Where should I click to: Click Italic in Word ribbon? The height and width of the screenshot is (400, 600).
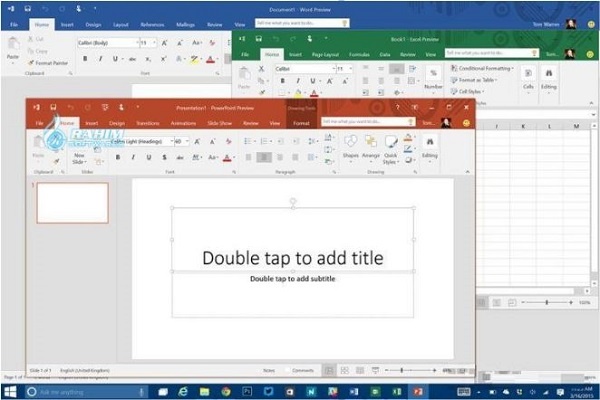[100, 59]
